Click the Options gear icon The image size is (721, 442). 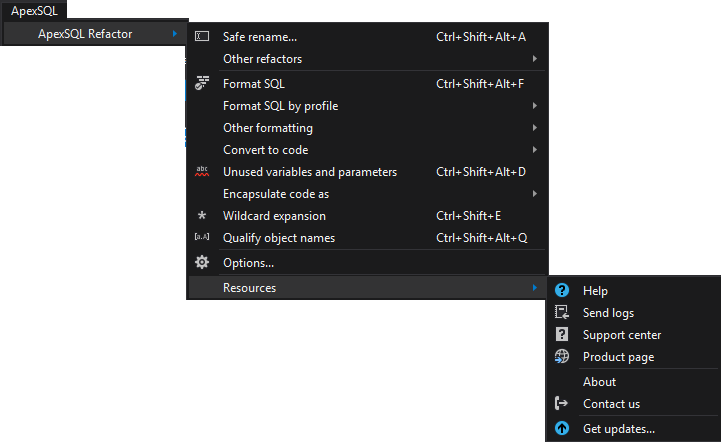point(202,262)
